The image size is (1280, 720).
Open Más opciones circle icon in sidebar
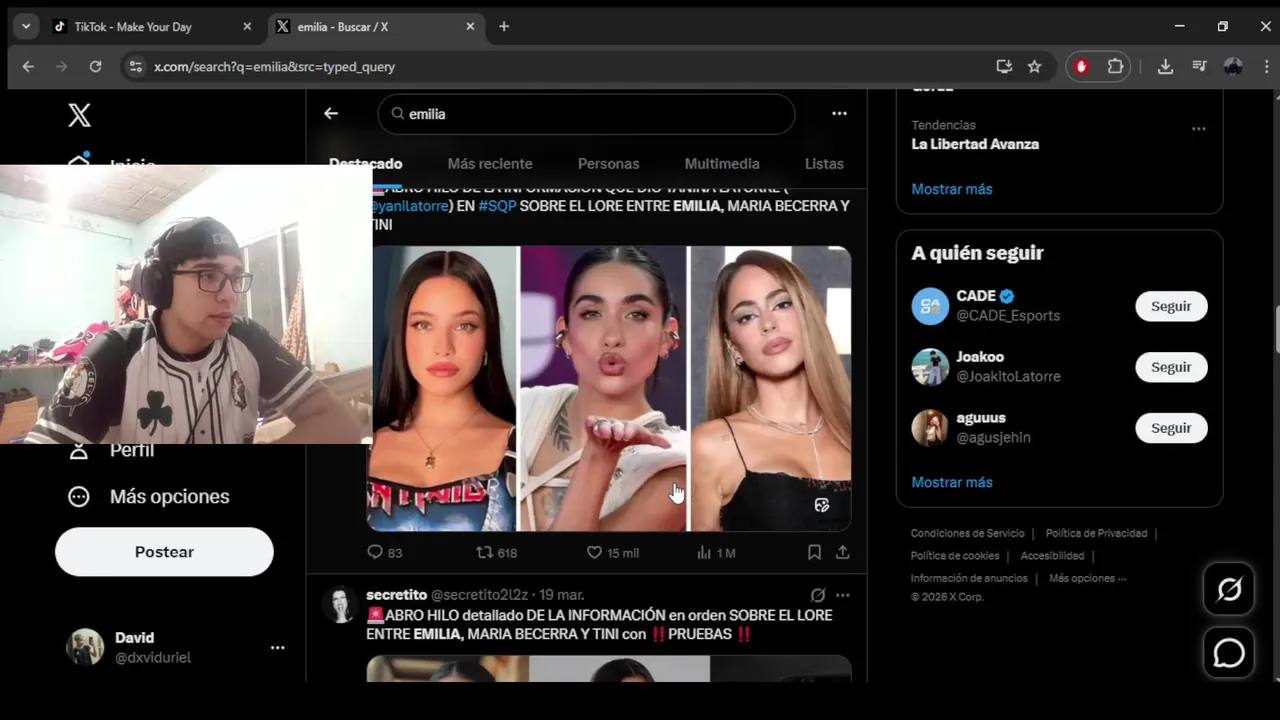point(79,497)
